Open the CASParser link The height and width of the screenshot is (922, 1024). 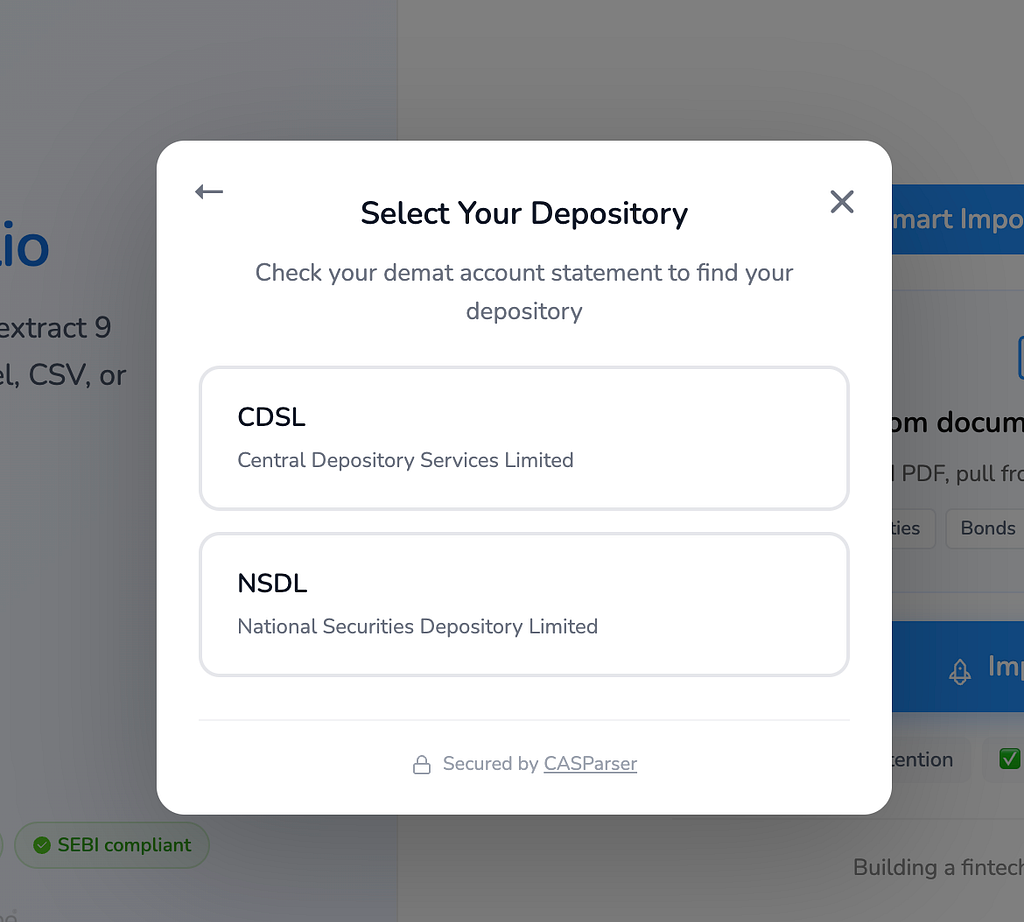tap(590, 763)
